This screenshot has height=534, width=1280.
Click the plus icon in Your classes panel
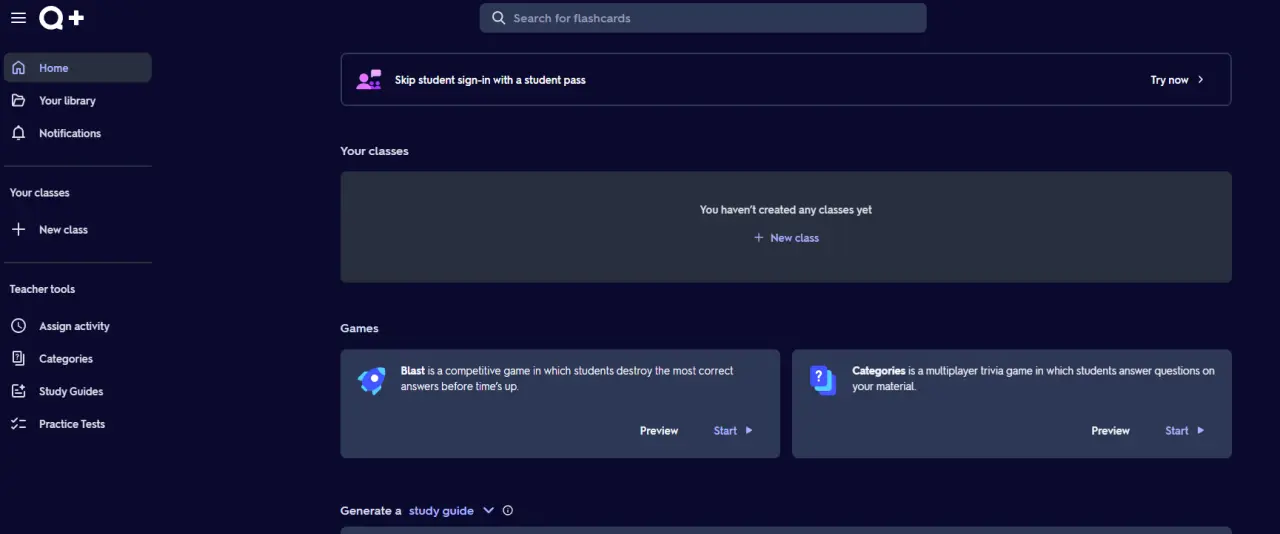pos(758,238)
